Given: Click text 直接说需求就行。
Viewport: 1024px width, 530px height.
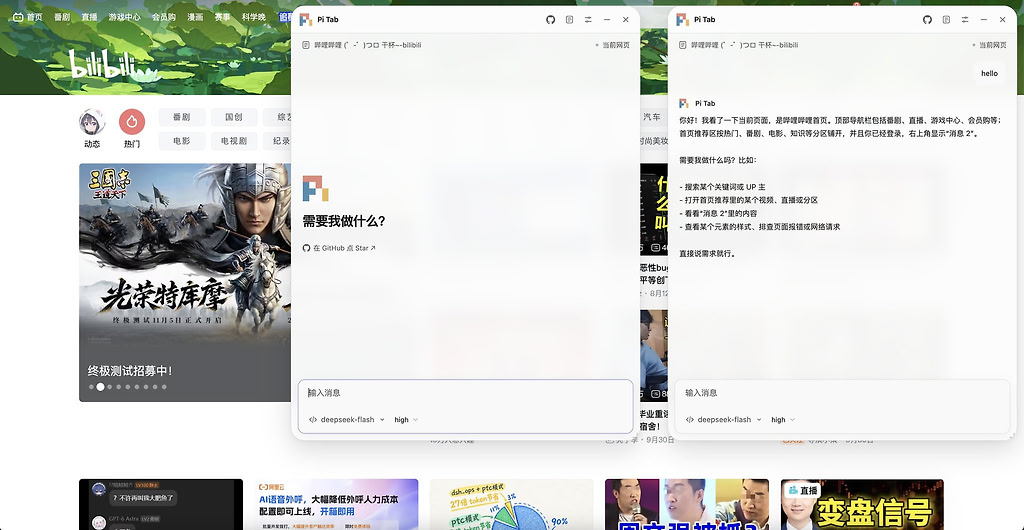Looking at the screenshot, I should pyautogui.click(x=707, y=253).
